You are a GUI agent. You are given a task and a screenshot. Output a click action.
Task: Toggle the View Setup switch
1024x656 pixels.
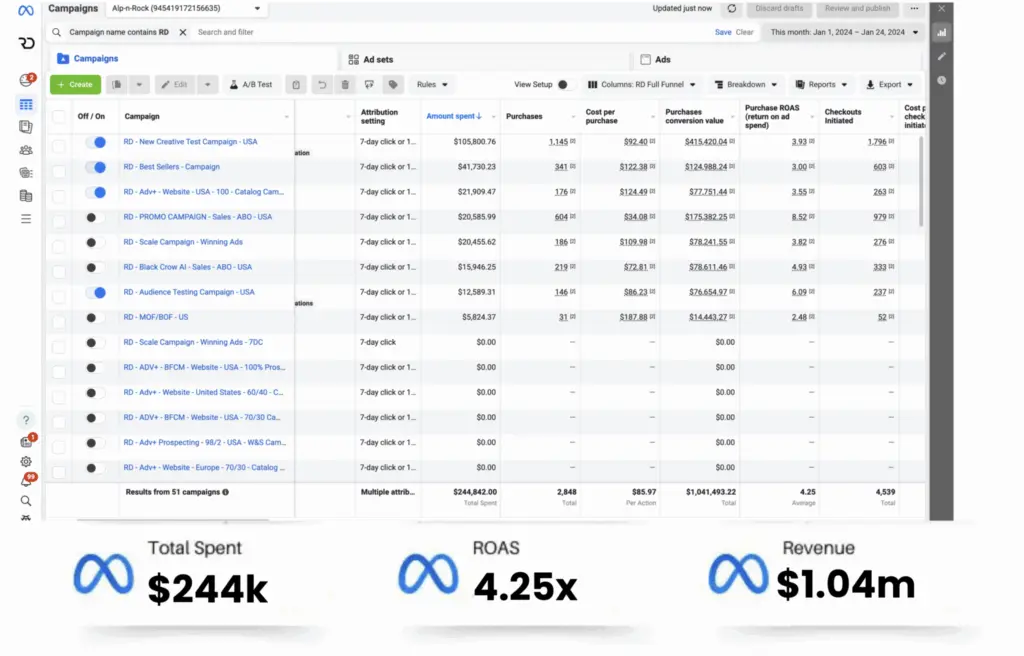tap(566, 84)
